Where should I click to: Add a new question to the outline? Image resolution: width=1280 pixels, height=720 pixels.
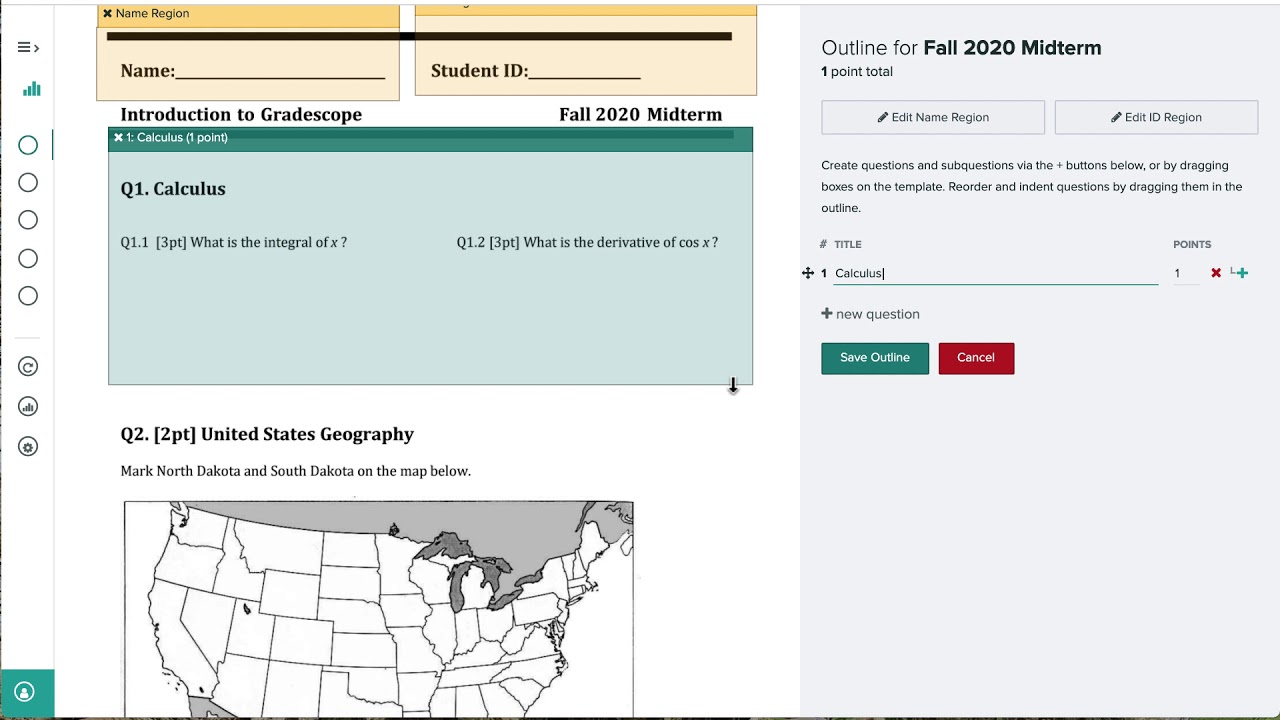click(870, 314)
